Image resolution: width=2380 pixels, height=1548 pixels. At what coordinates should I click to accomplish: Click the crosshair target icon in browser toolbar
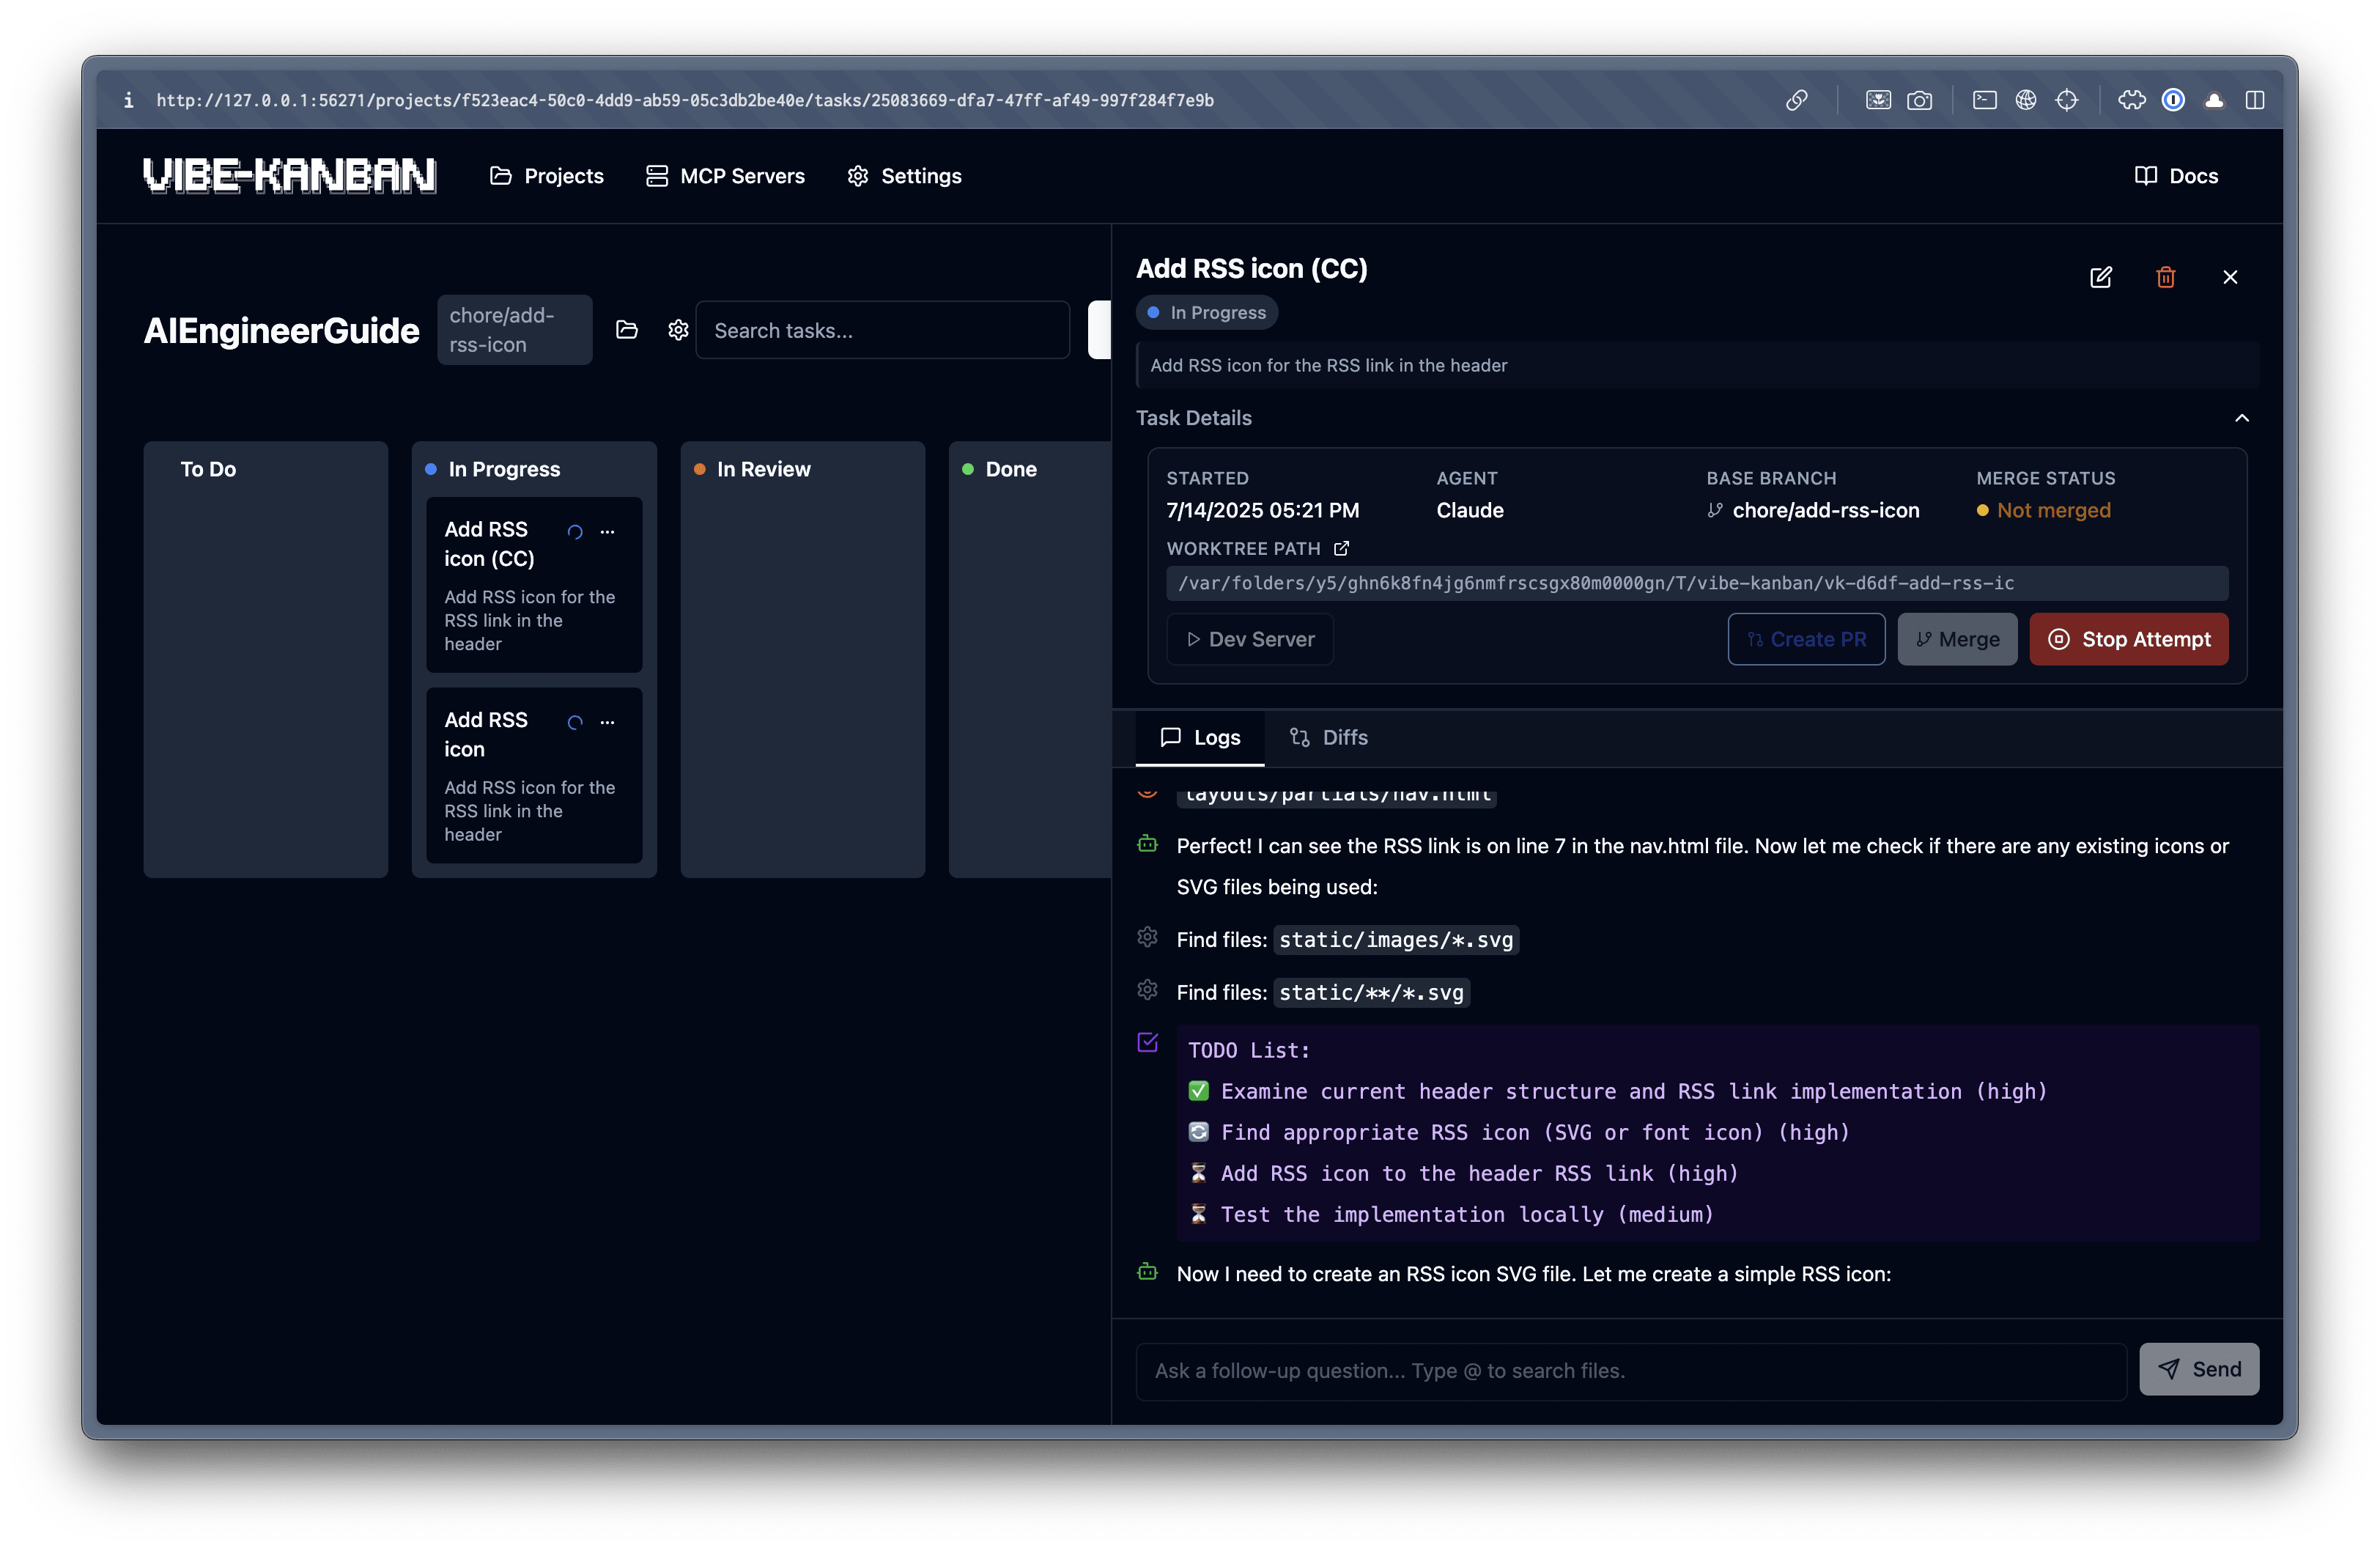click(2067, 100)
